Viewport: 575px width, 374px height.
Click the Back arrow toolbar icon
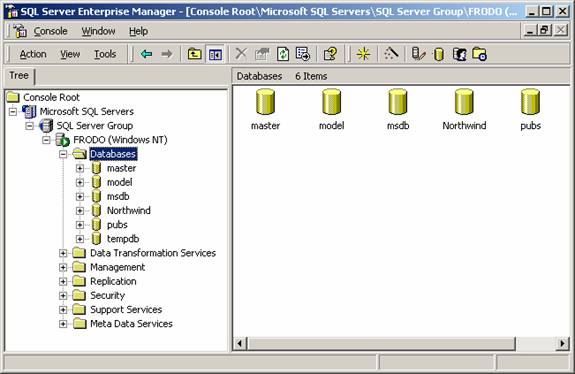pos(146,54)
